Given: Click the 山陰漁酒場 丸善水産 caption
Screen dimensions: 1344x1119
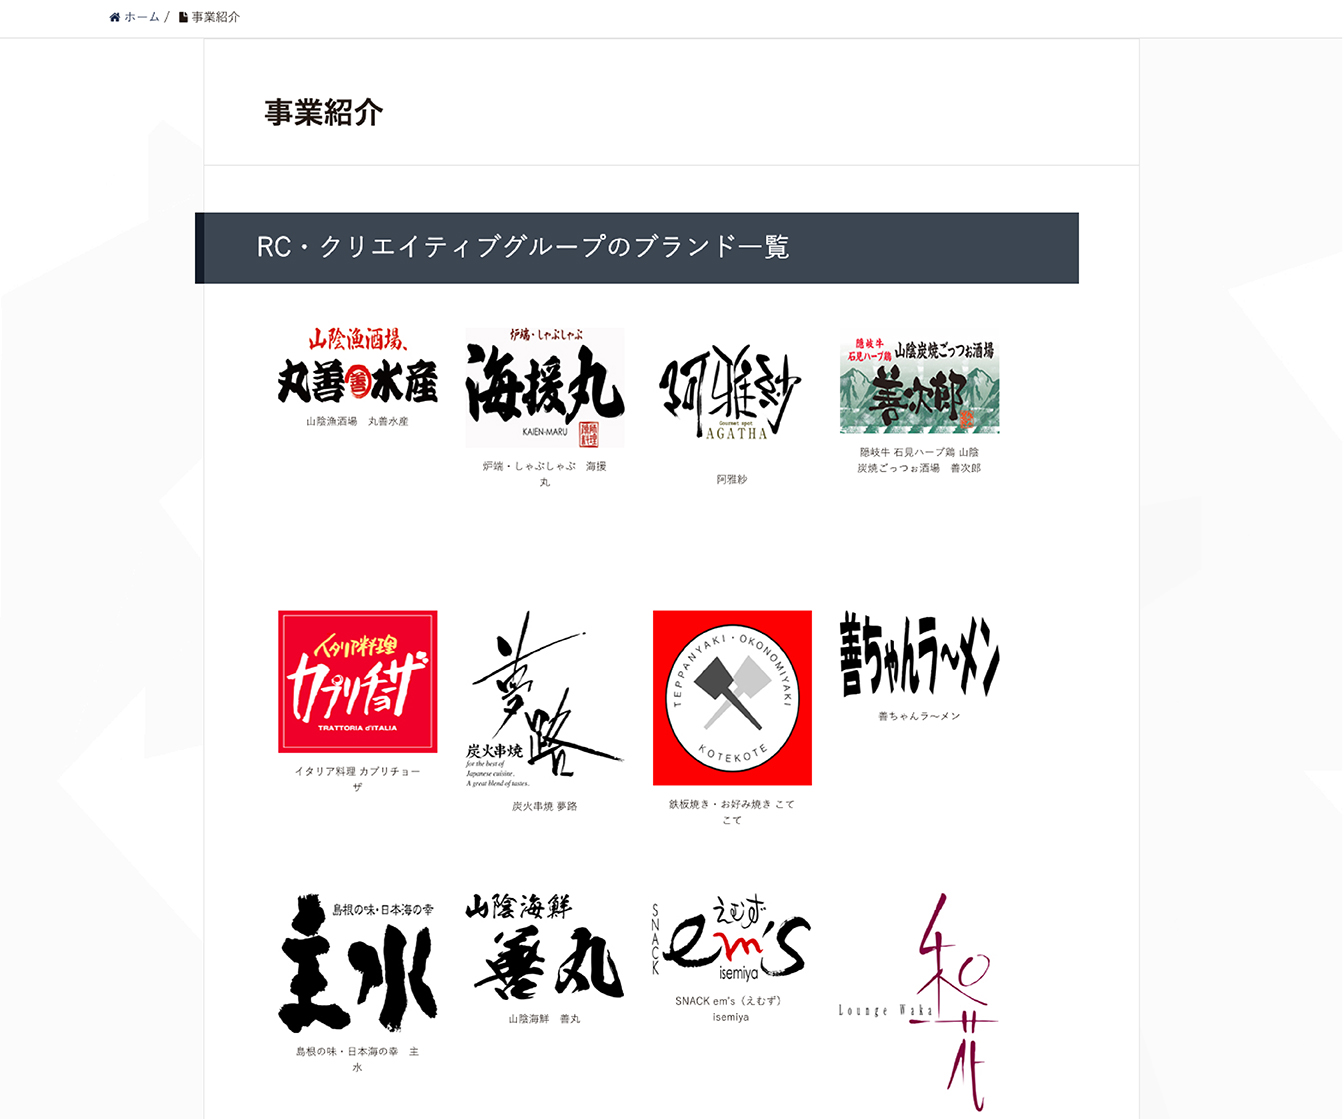Looking at the screenshot, I should [x=357, y=422].
